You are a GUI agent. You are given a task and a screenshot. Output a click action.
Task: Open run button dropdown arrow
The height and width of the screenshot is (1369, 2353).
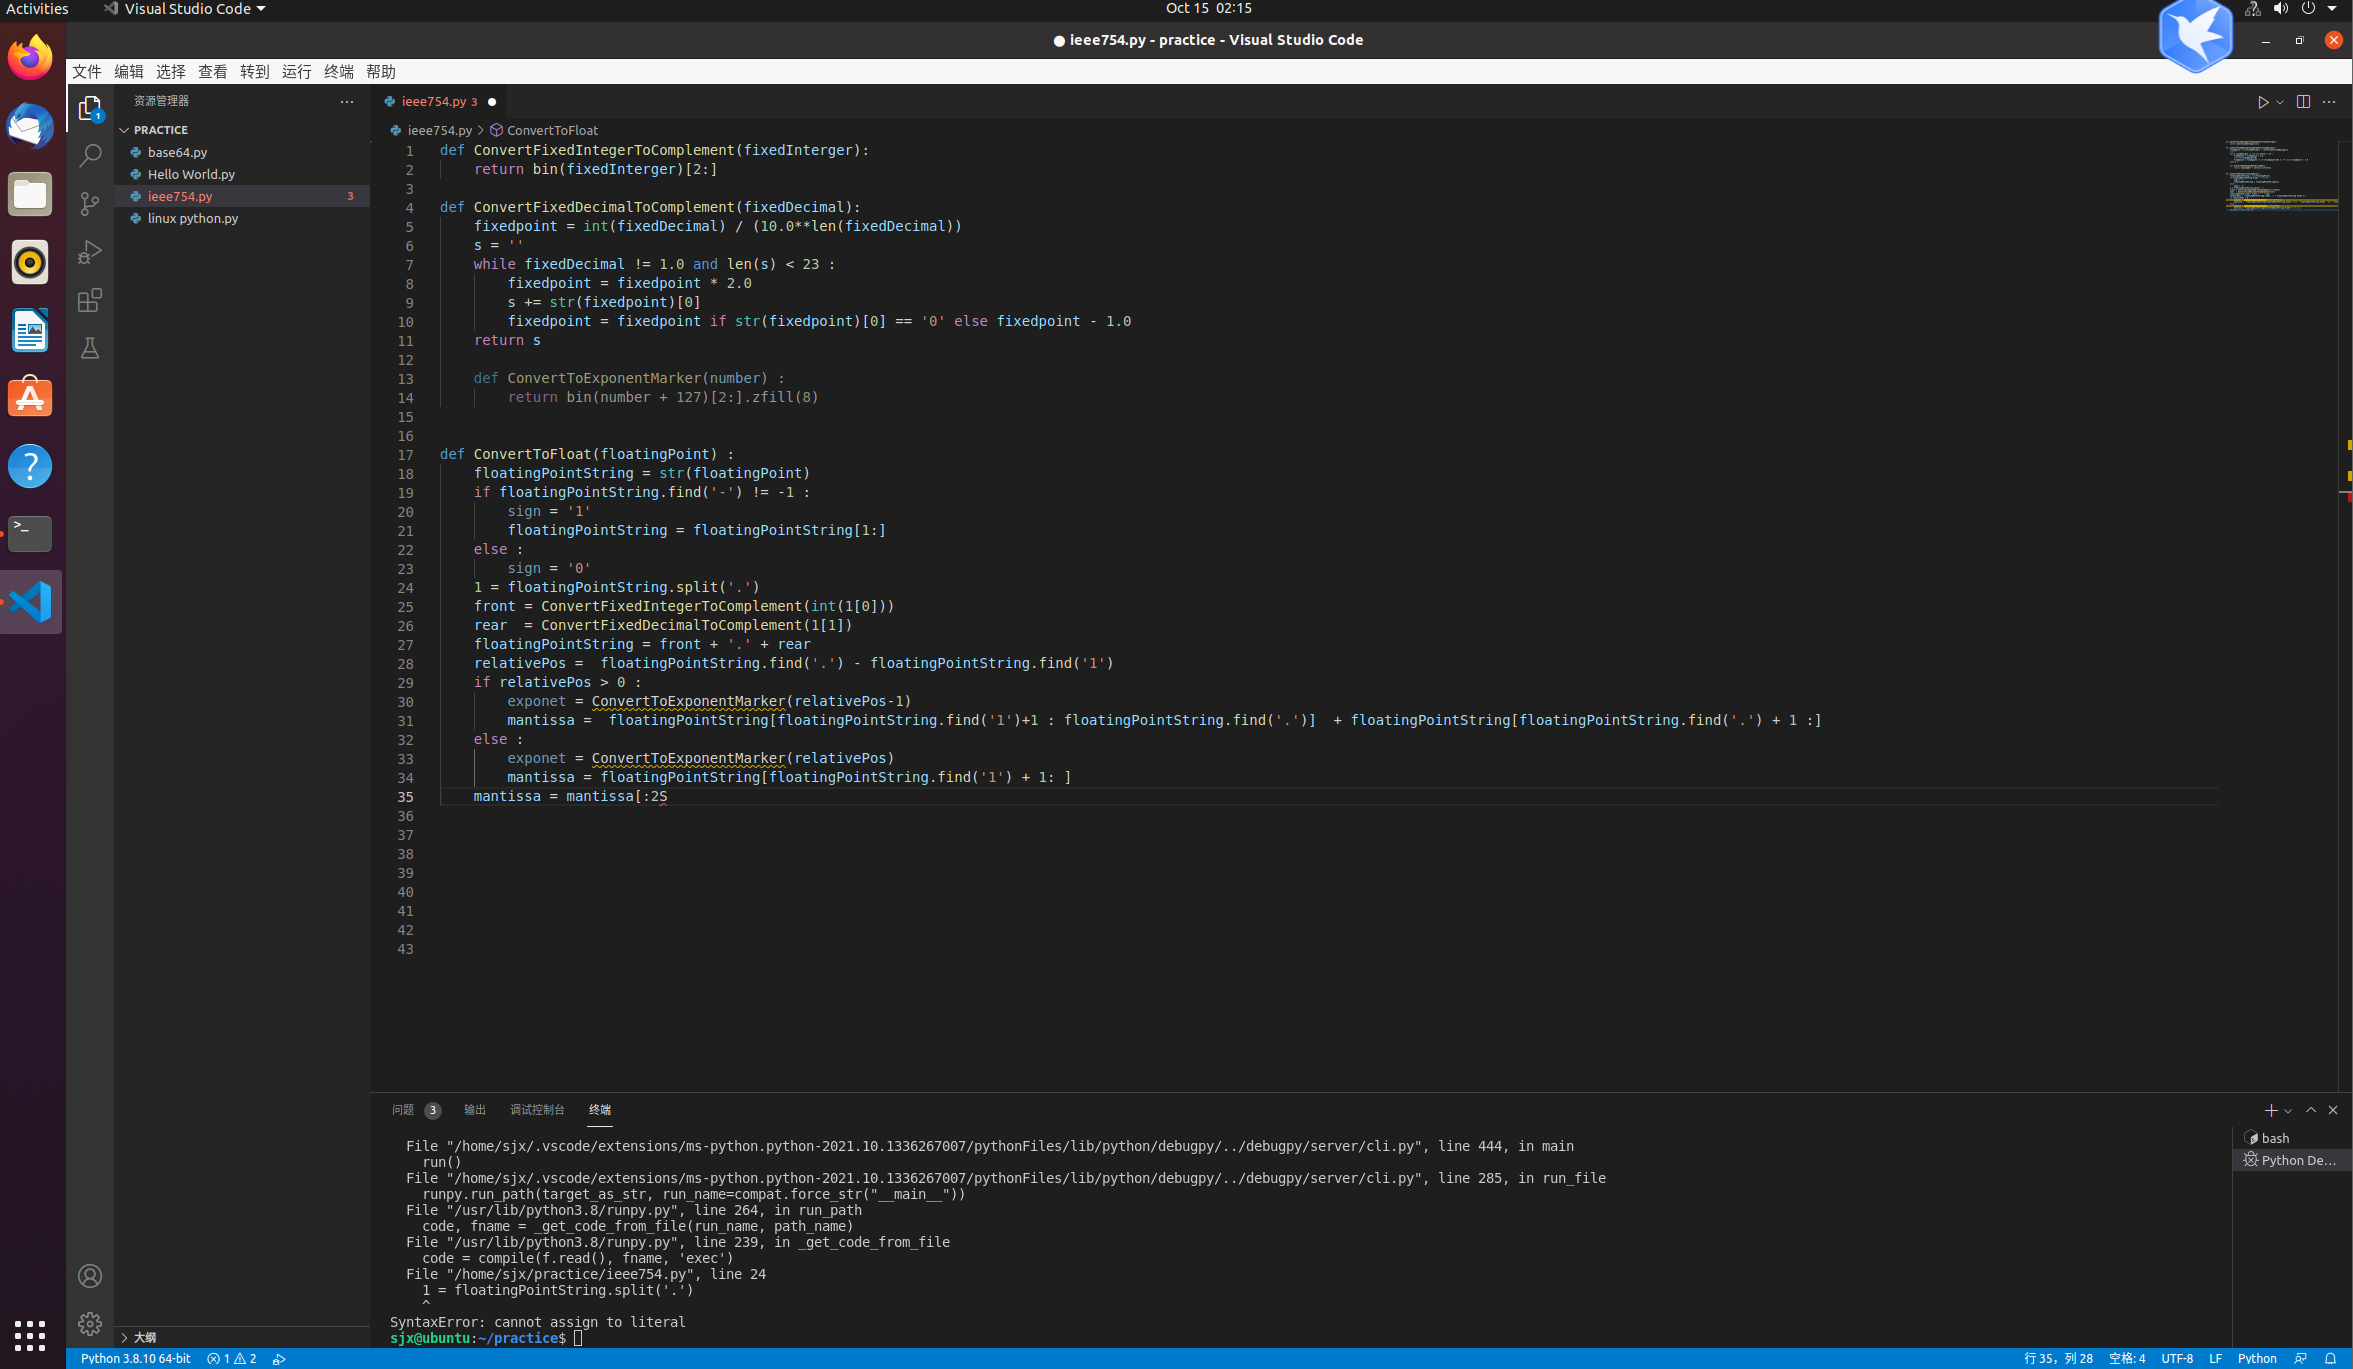pyautogui.click(x=2280, y=102)
